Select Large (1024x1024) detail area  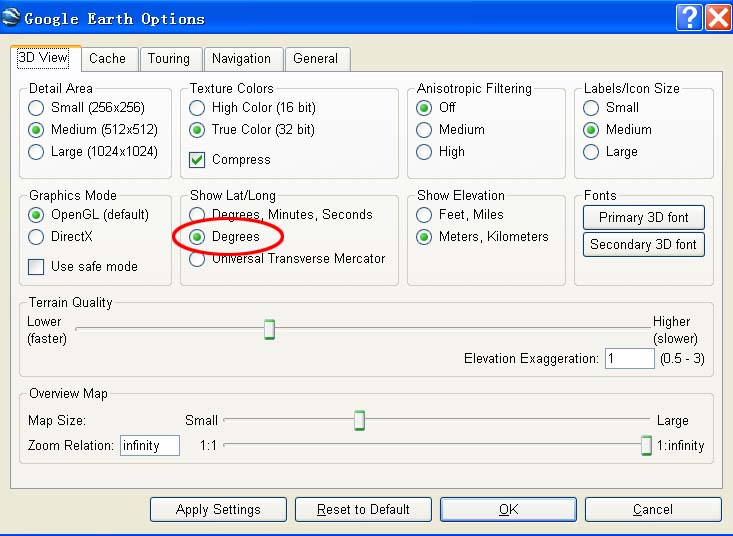point(37,152)
